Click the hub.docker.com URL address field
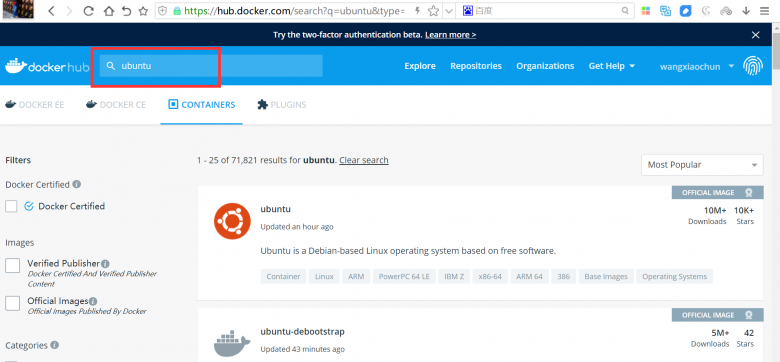 293,10
